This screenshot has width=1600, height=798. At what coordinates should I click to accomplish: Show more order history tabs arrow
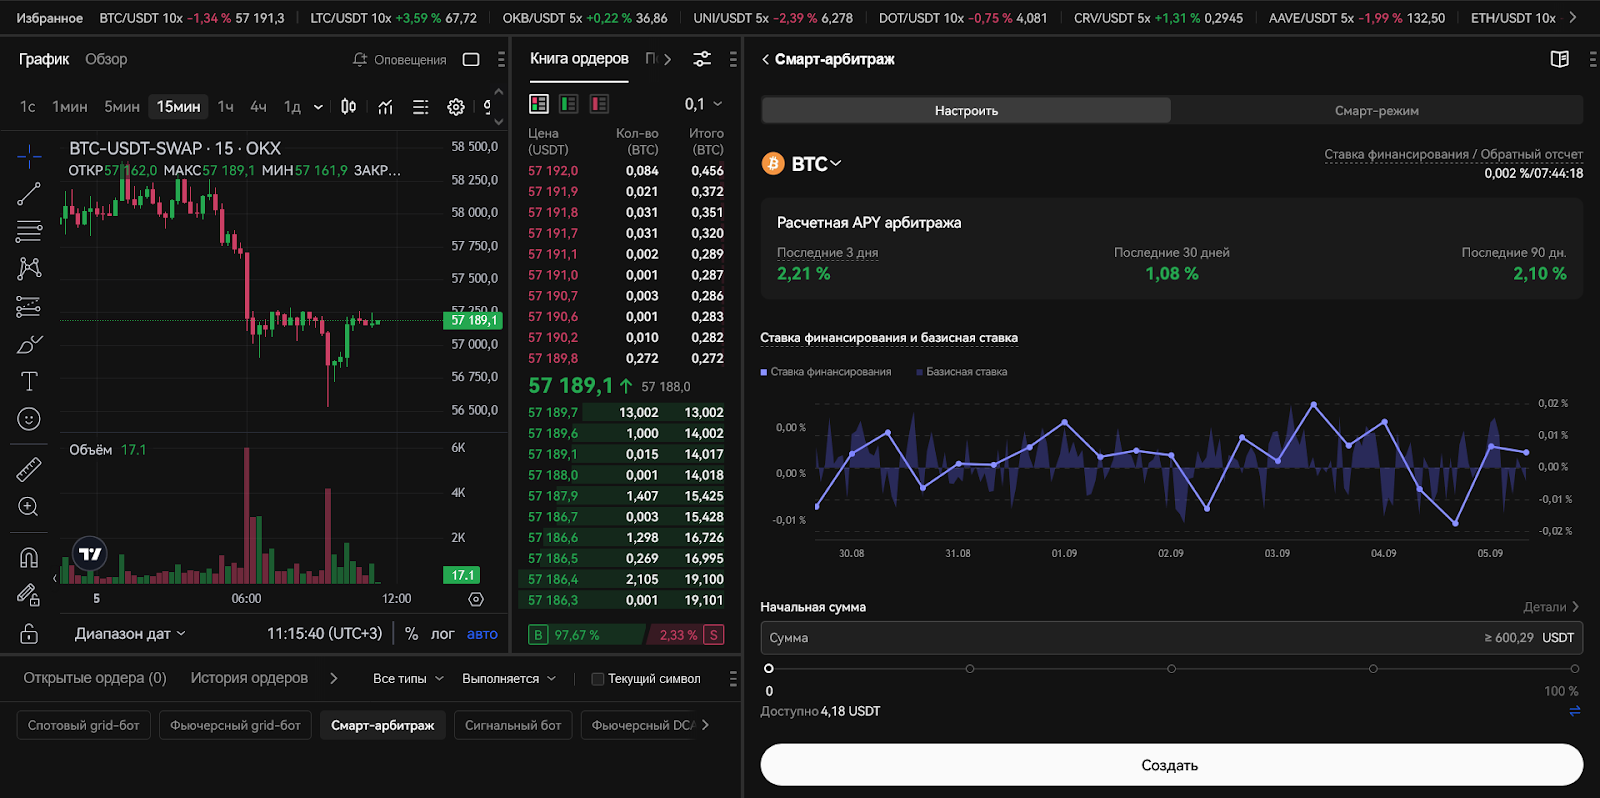[x=333, y=678]
